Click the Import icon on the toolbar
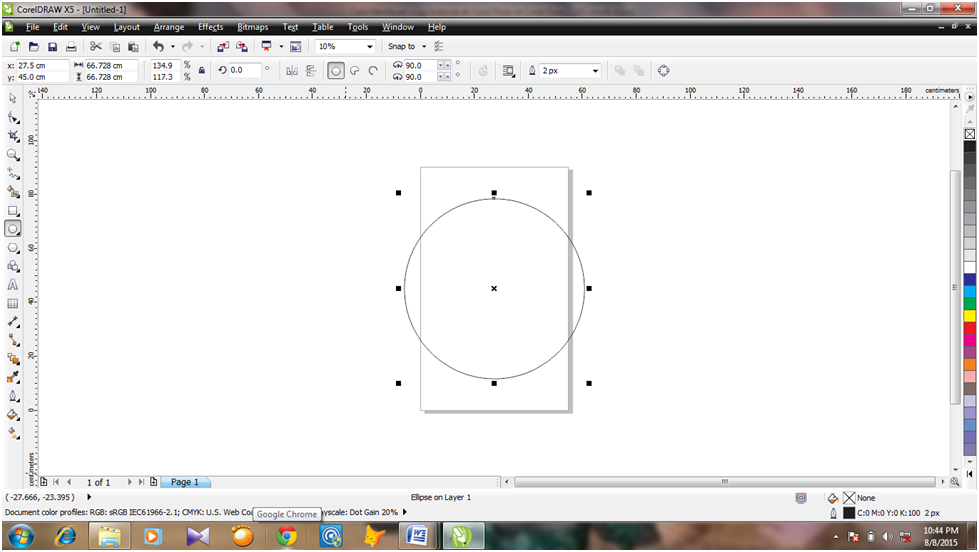 [x=222, y=46]
